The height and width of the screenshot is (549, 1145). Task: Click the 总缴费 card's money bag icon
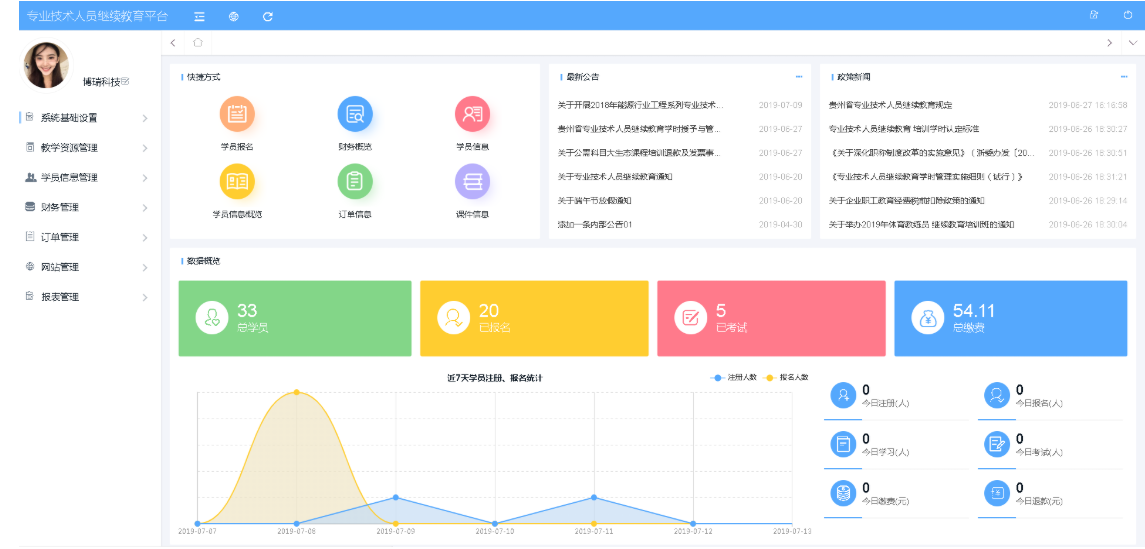pos(928,318)
